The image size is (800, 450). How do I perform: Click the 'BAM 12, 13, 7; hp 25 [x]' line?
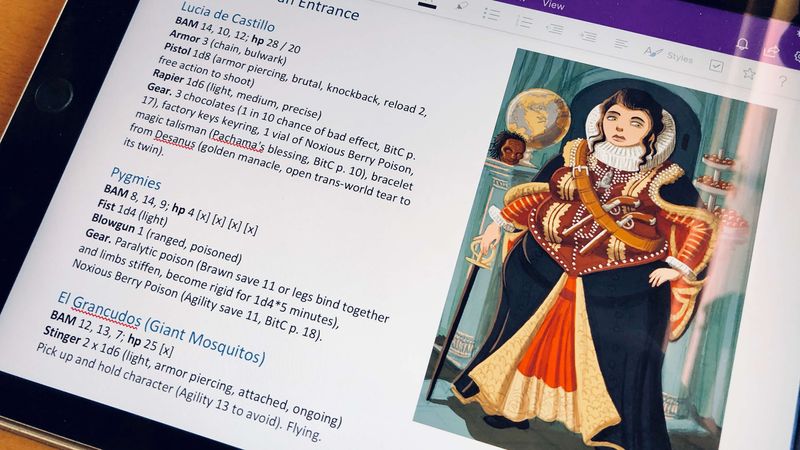click(x=112, y=334)
